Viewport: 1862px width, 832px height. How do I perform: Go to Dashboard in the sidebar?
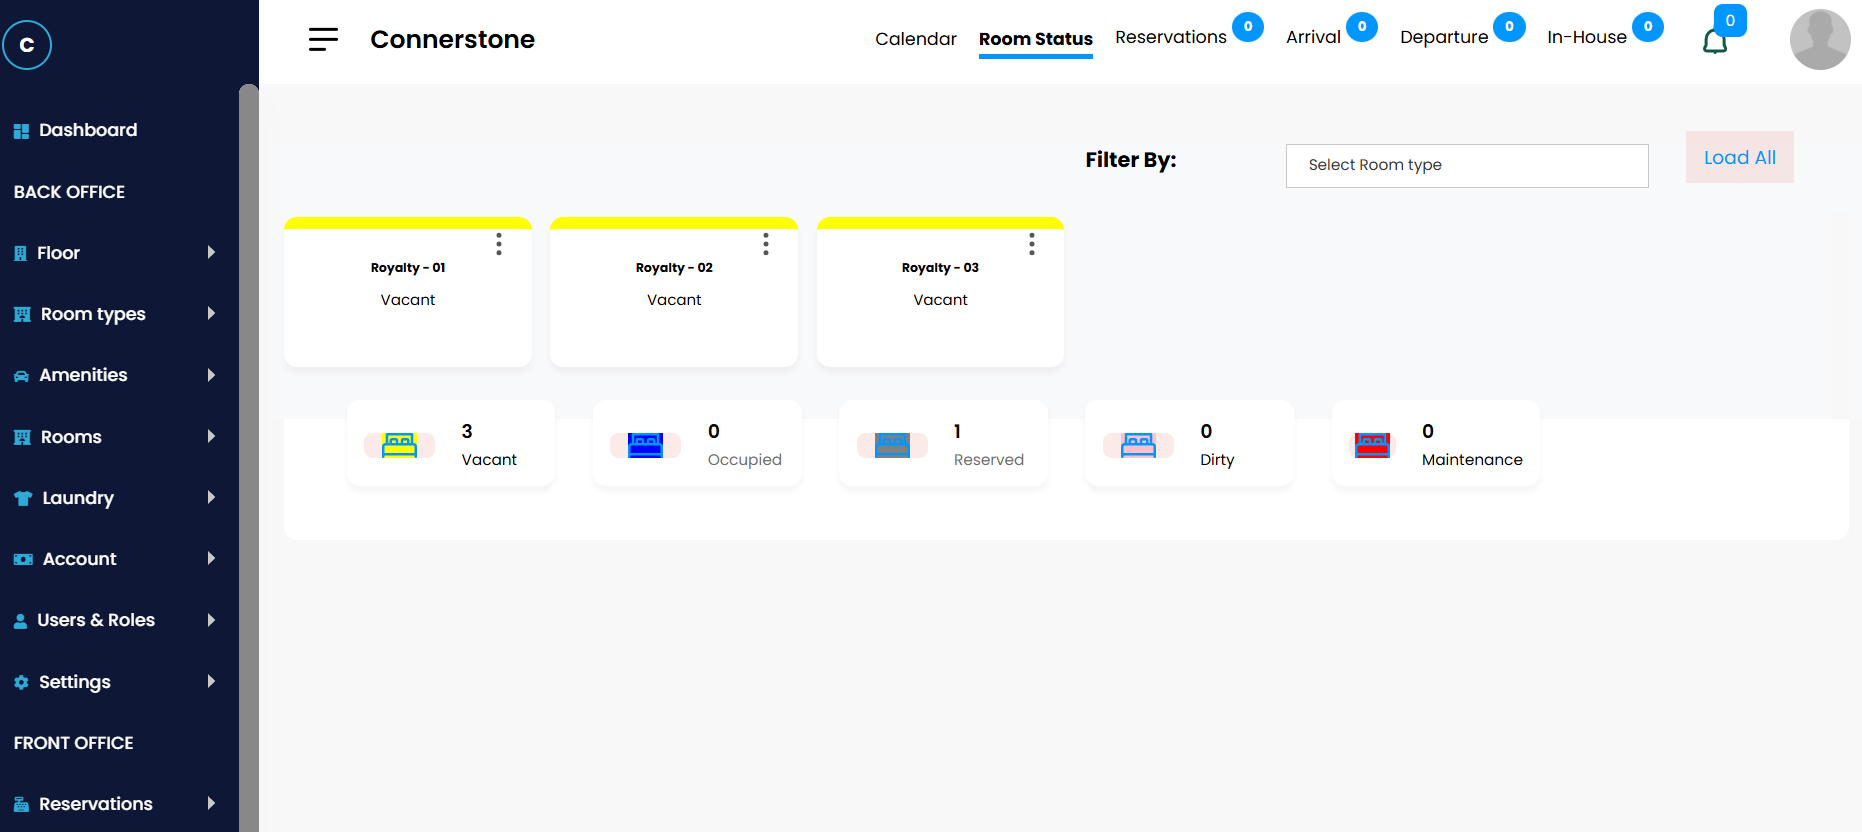[88, 130]
